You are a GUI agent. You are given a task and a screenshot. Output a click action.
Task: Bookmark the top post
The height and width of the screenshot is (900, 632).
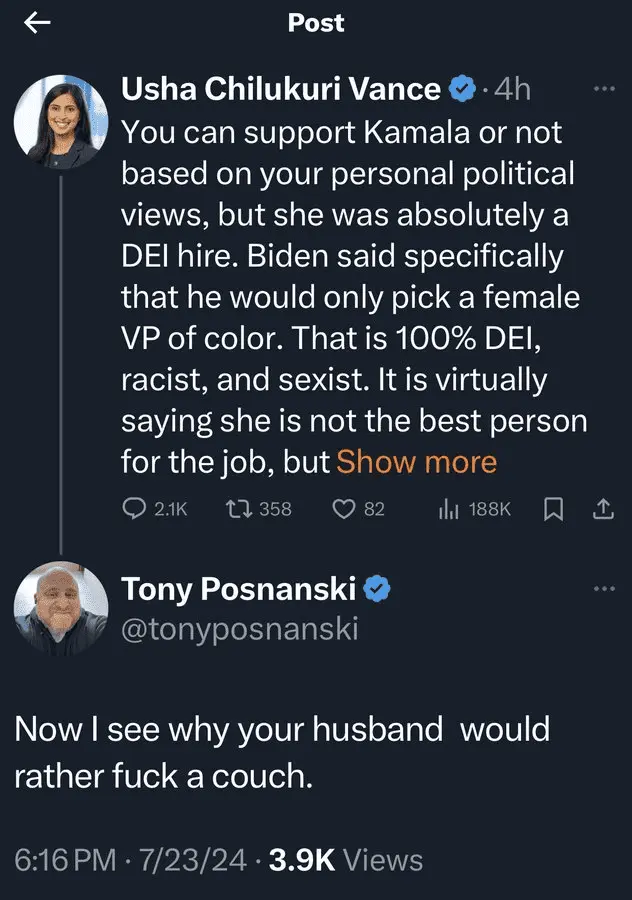pos(551,509)
